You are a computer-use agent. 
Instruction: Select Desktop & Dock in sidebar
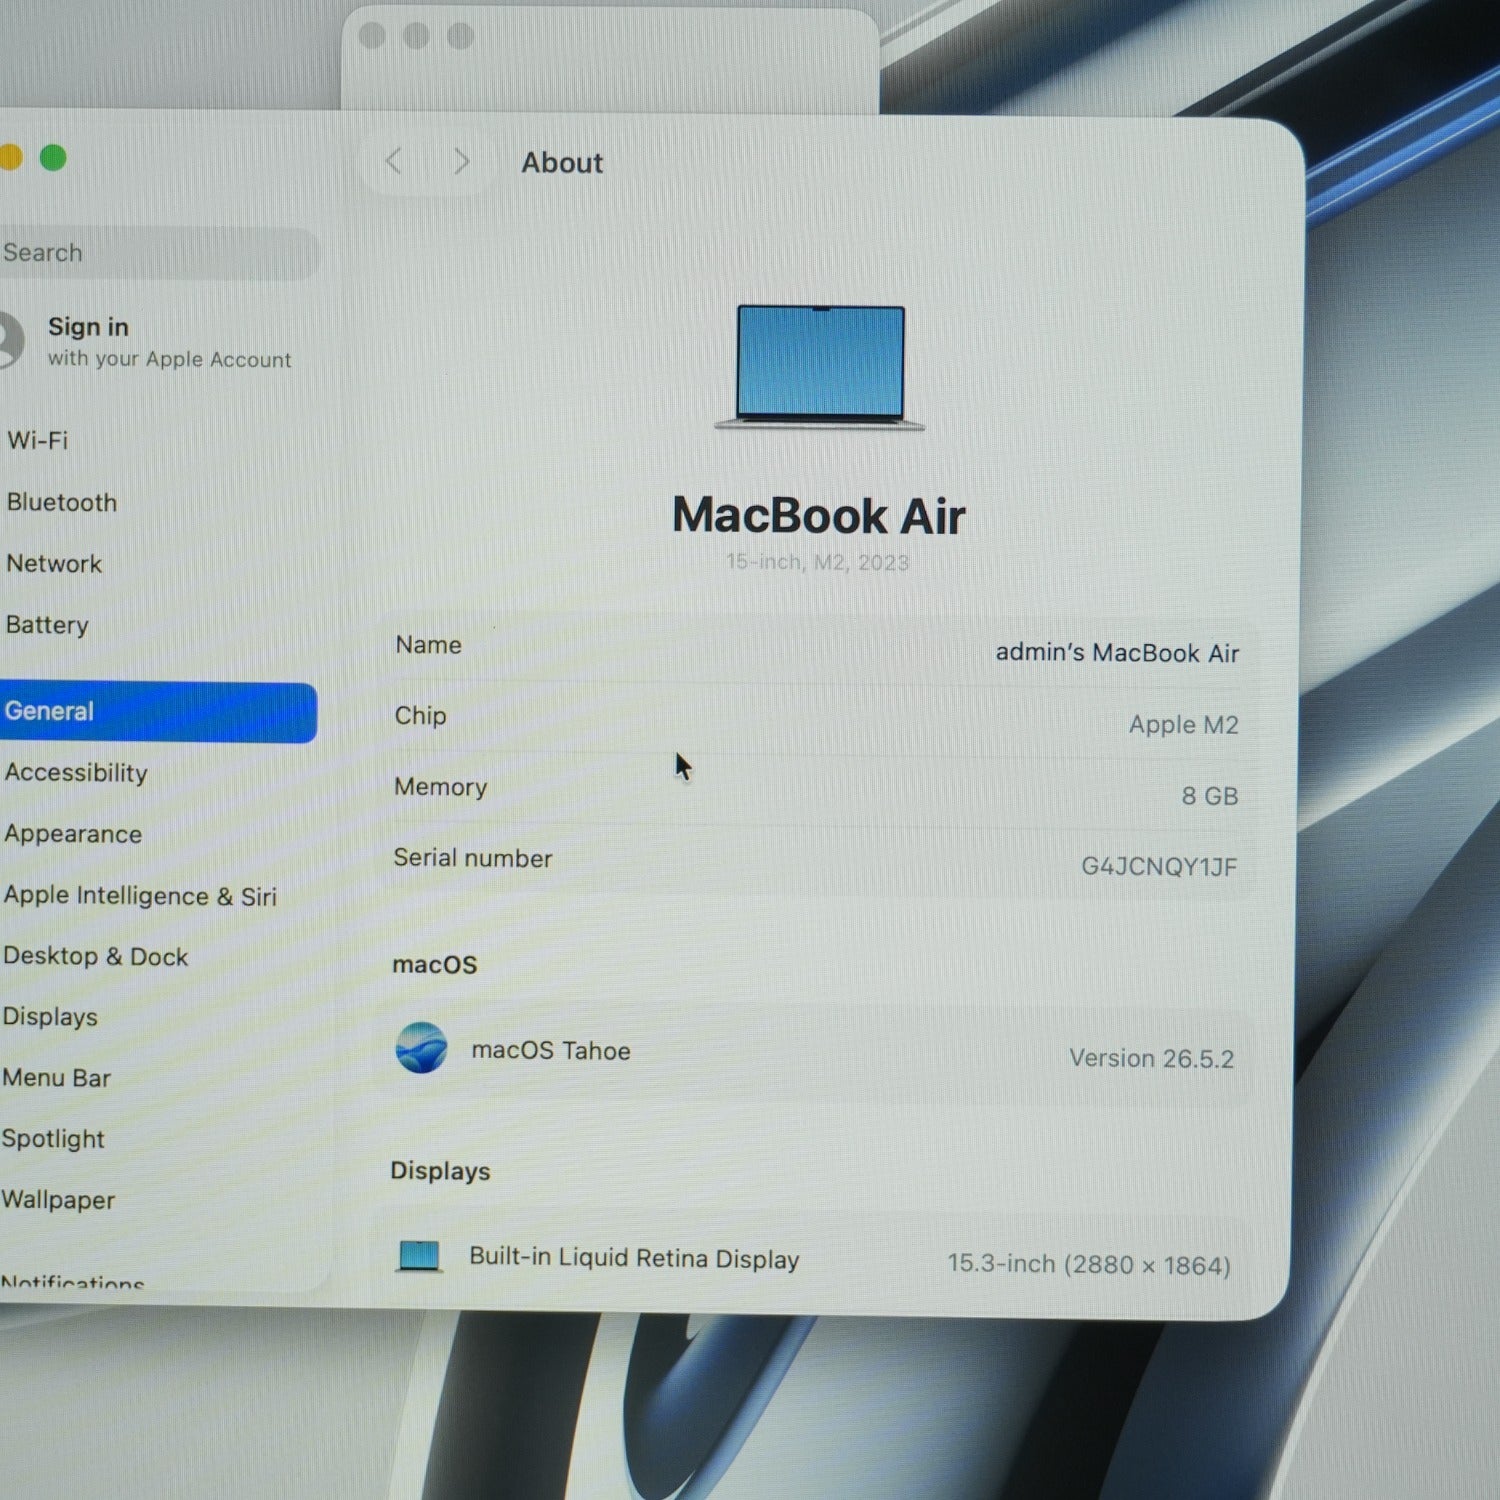(x=95, y=957)
